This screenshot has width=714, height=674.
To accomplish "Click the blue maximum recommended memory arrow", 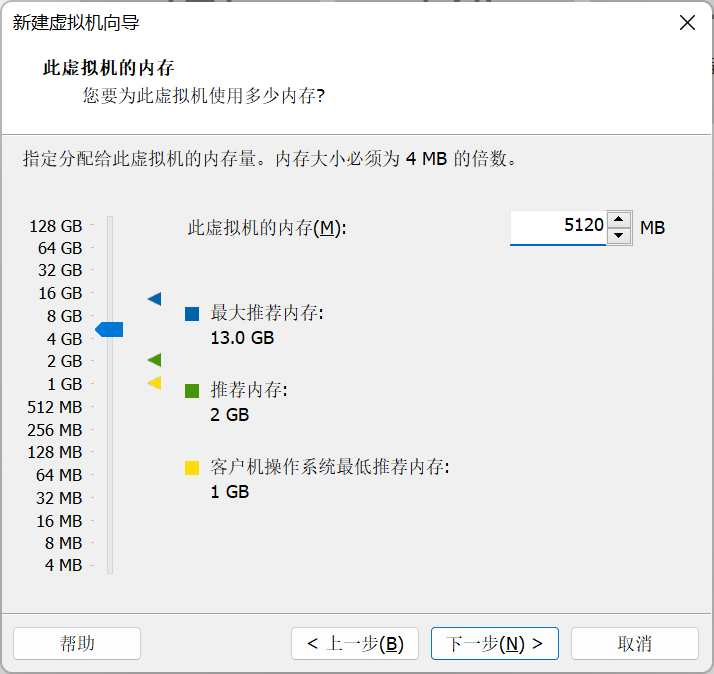I will point(154,298).
